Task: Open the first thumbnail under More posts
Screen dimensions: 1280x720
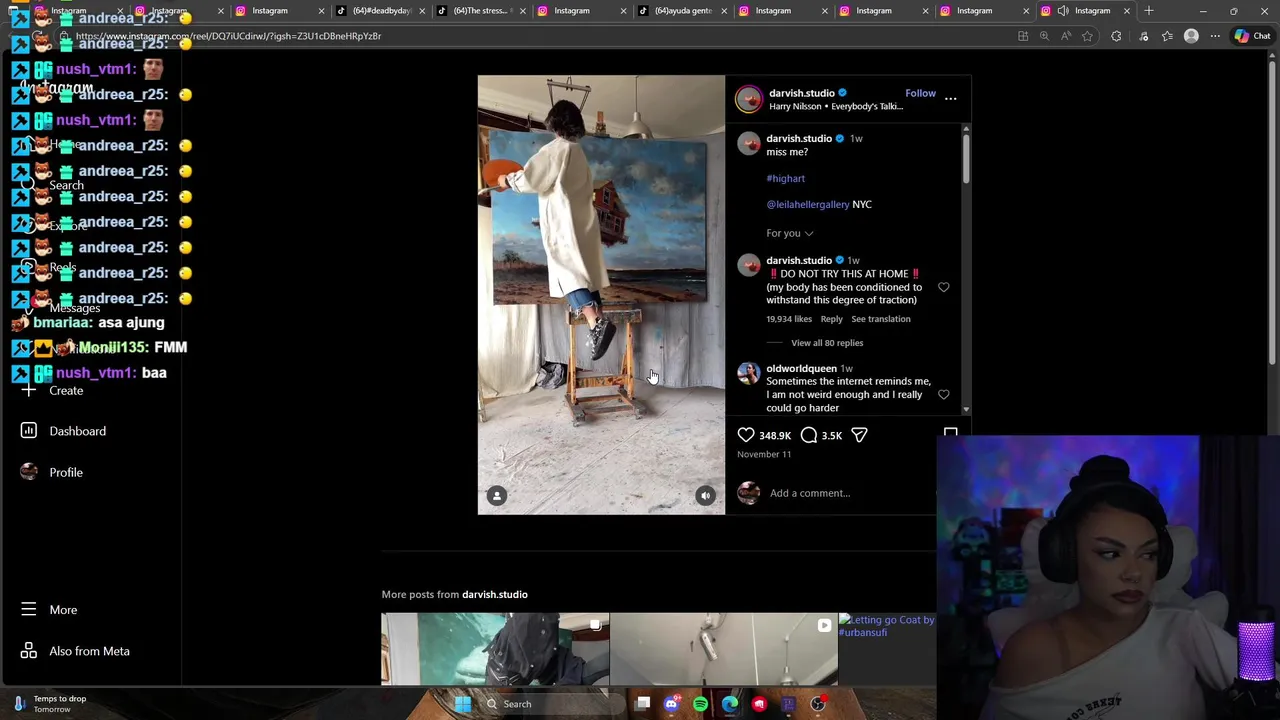Action: point(494,649)
